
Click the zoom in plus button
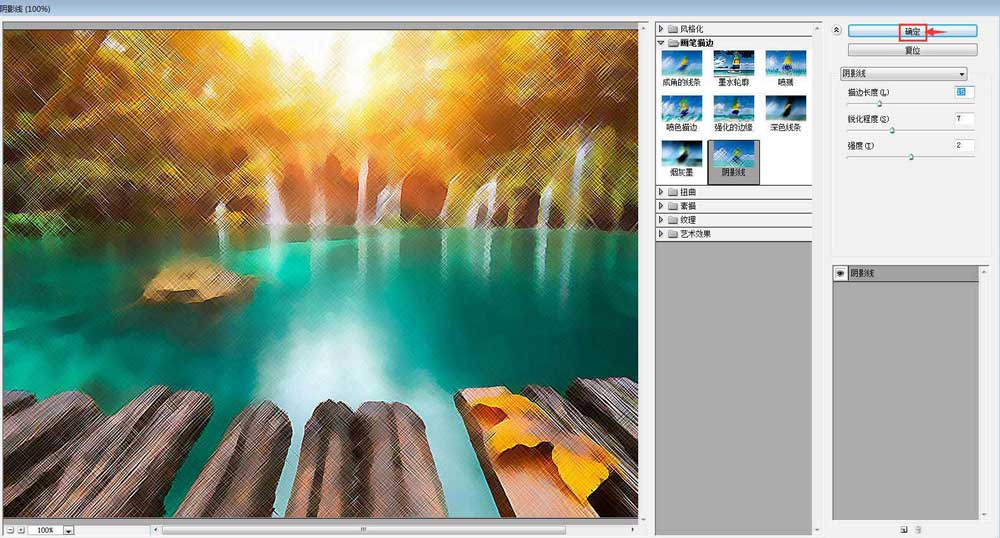[x=21, y=530]
